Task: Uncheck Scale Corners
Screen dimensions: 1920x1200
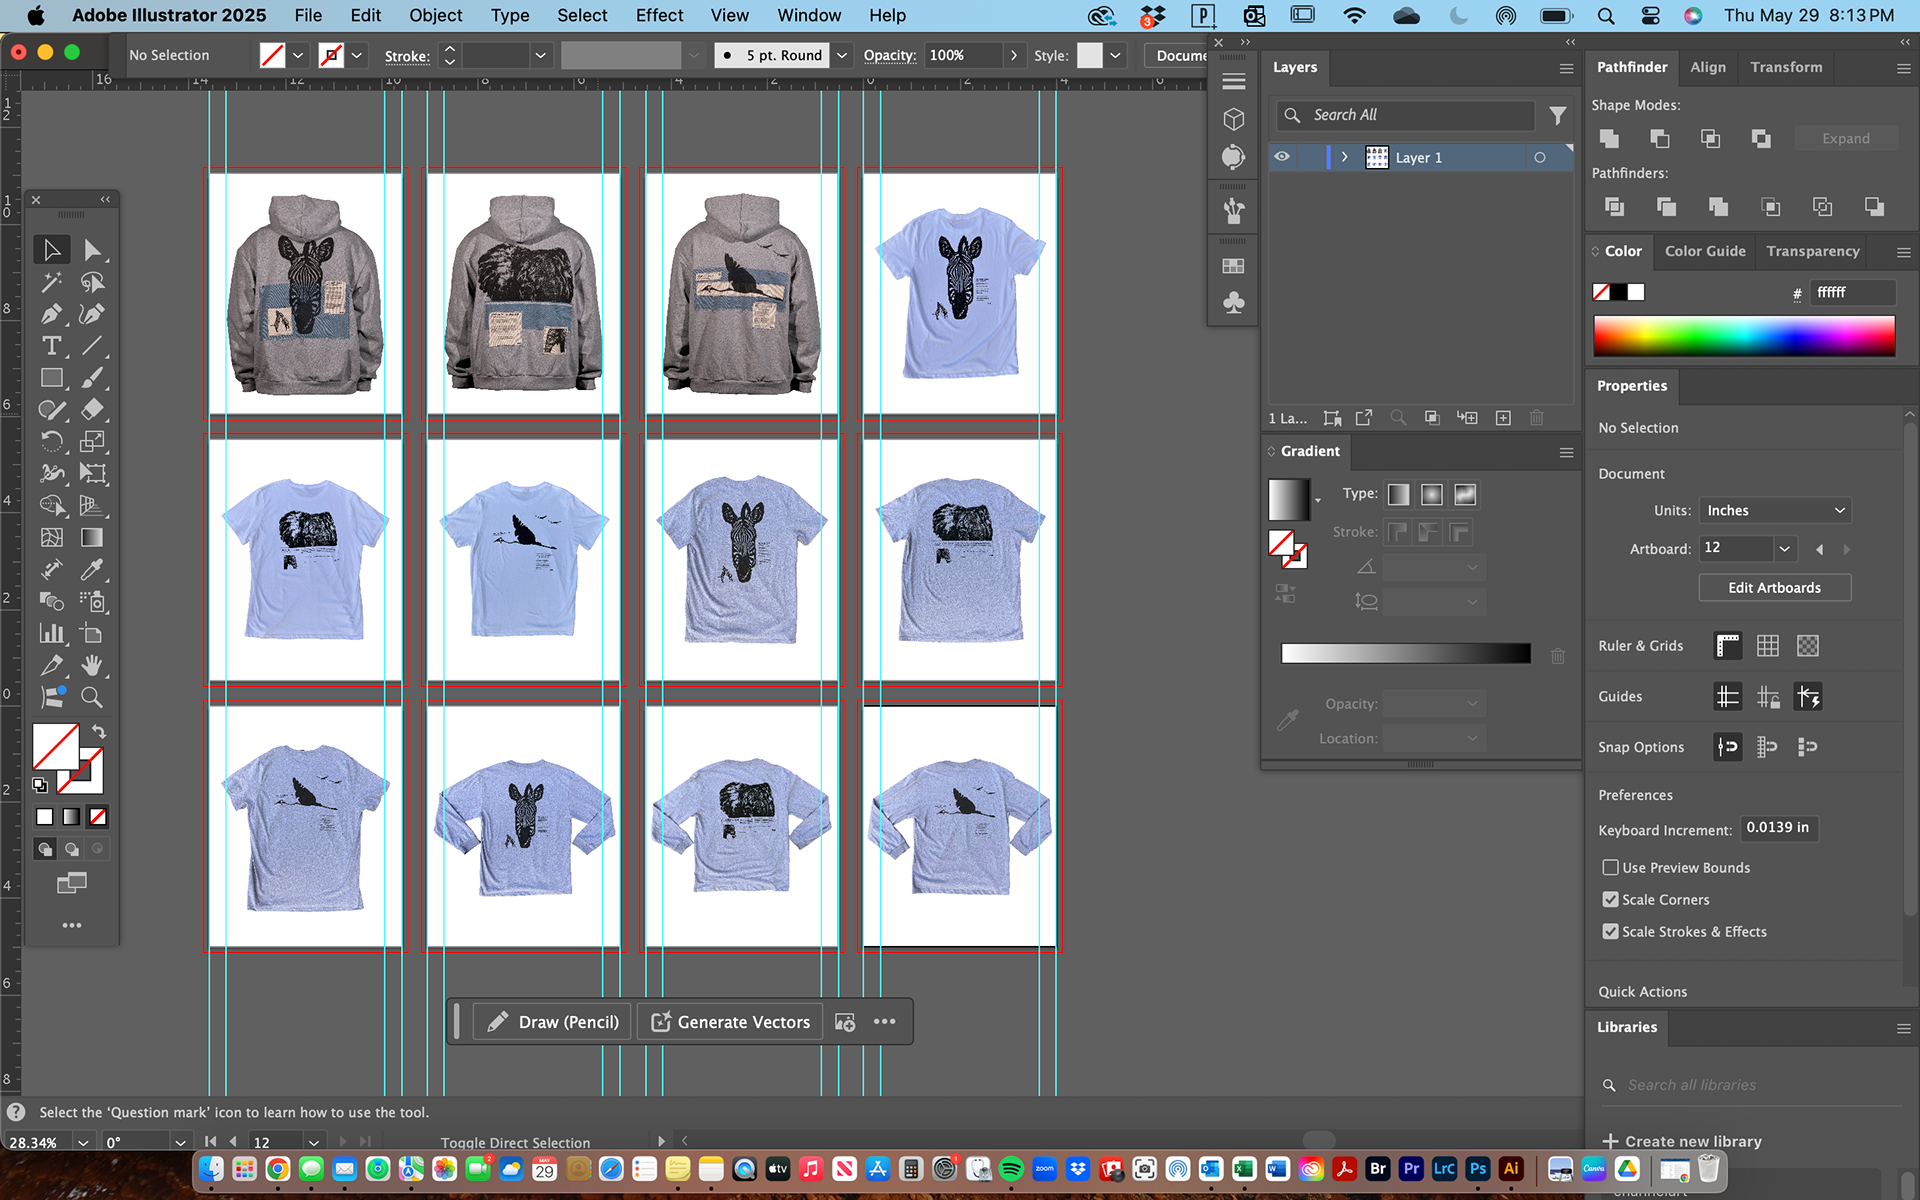Action: click(1610, 900)
